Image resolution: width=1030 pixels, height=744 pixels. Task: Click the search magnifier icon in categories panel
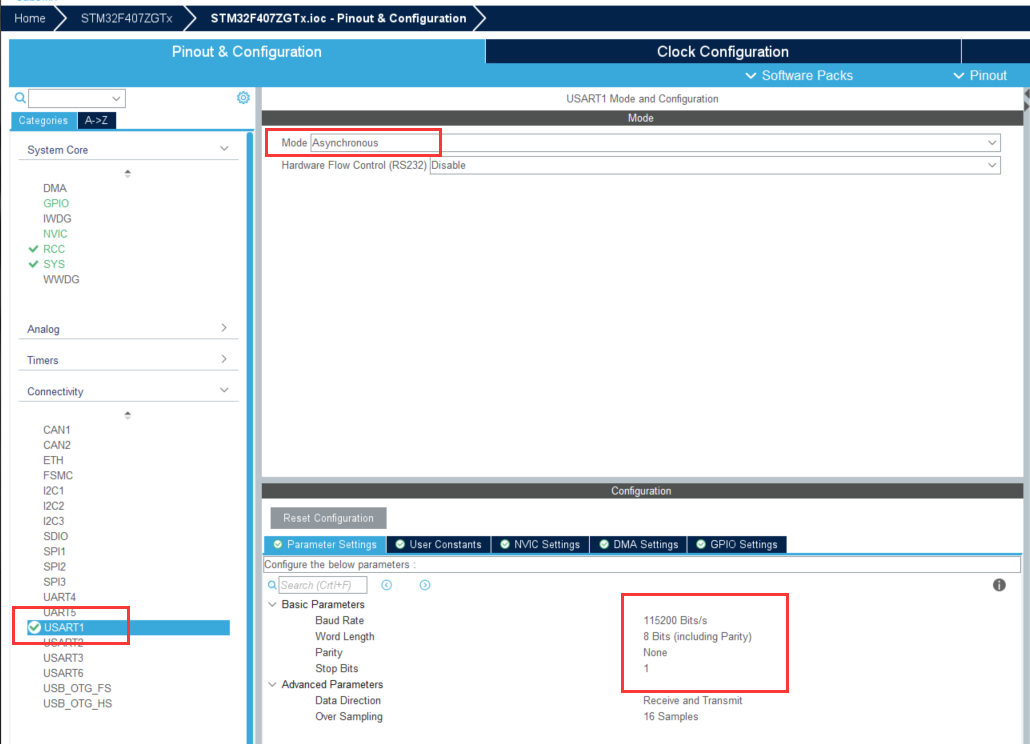coord(20,98)
